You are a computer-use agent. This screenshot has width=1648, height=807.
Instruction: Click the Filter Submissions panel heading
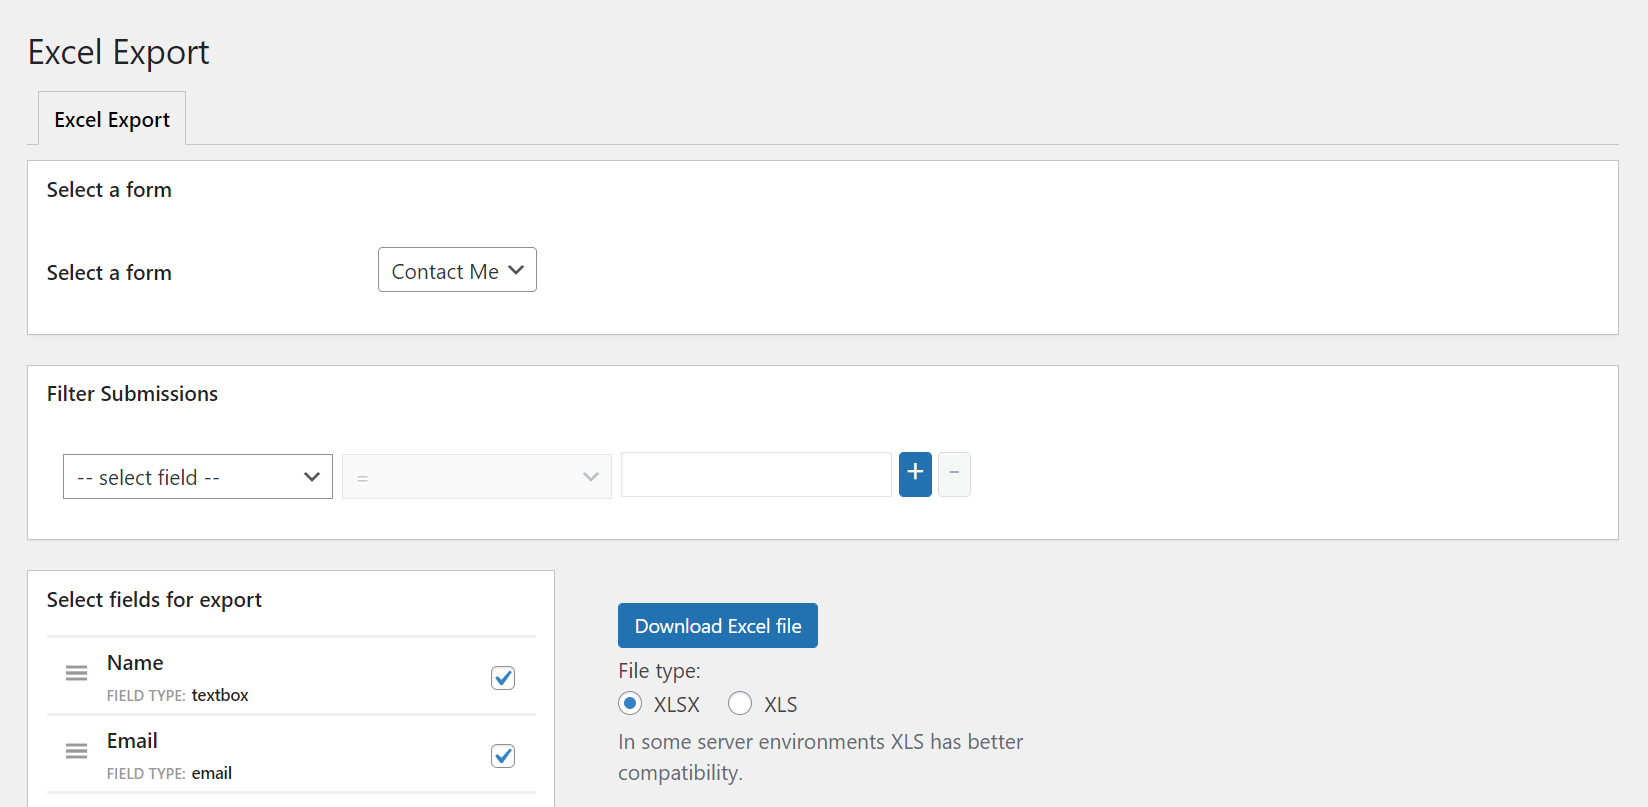coord(132,394)
